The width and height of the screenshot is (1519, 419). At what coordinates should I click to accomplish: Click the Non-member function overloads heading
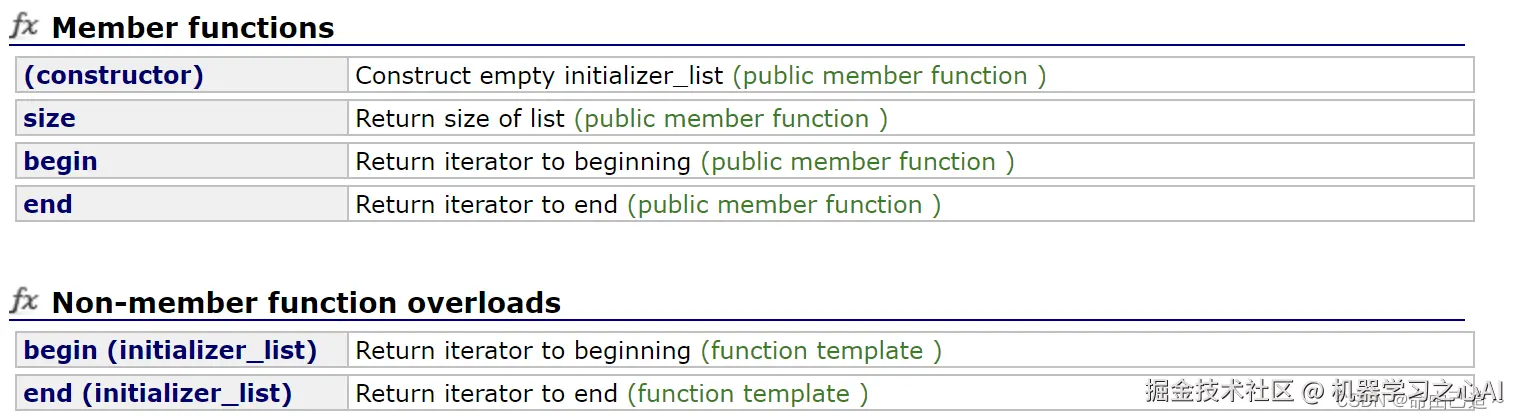click(x=306, y=303)
